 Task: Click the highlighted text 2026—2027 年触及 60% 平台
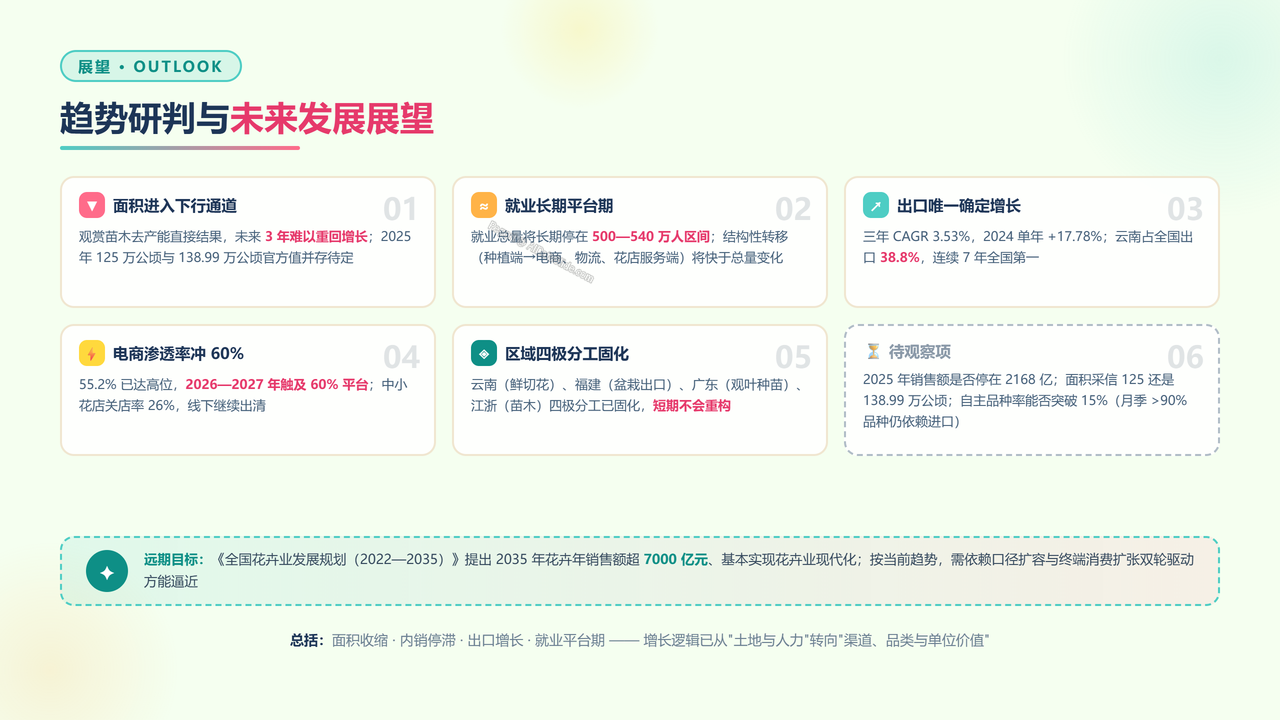278,385
